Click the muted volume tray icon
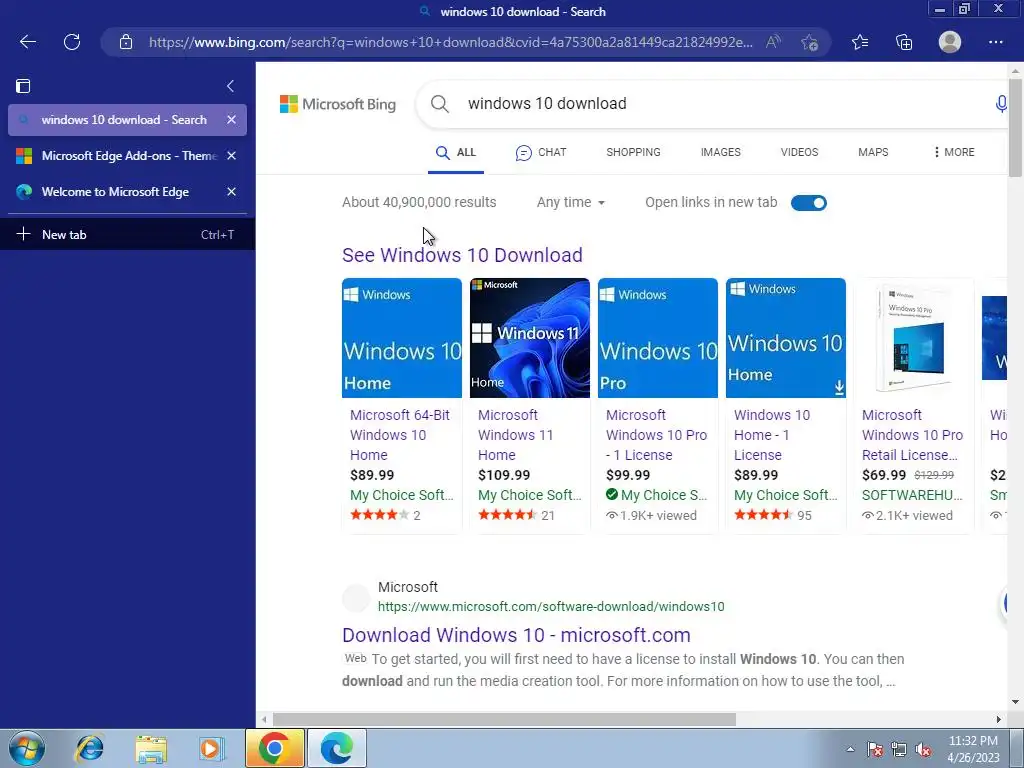 pos(923,749)
